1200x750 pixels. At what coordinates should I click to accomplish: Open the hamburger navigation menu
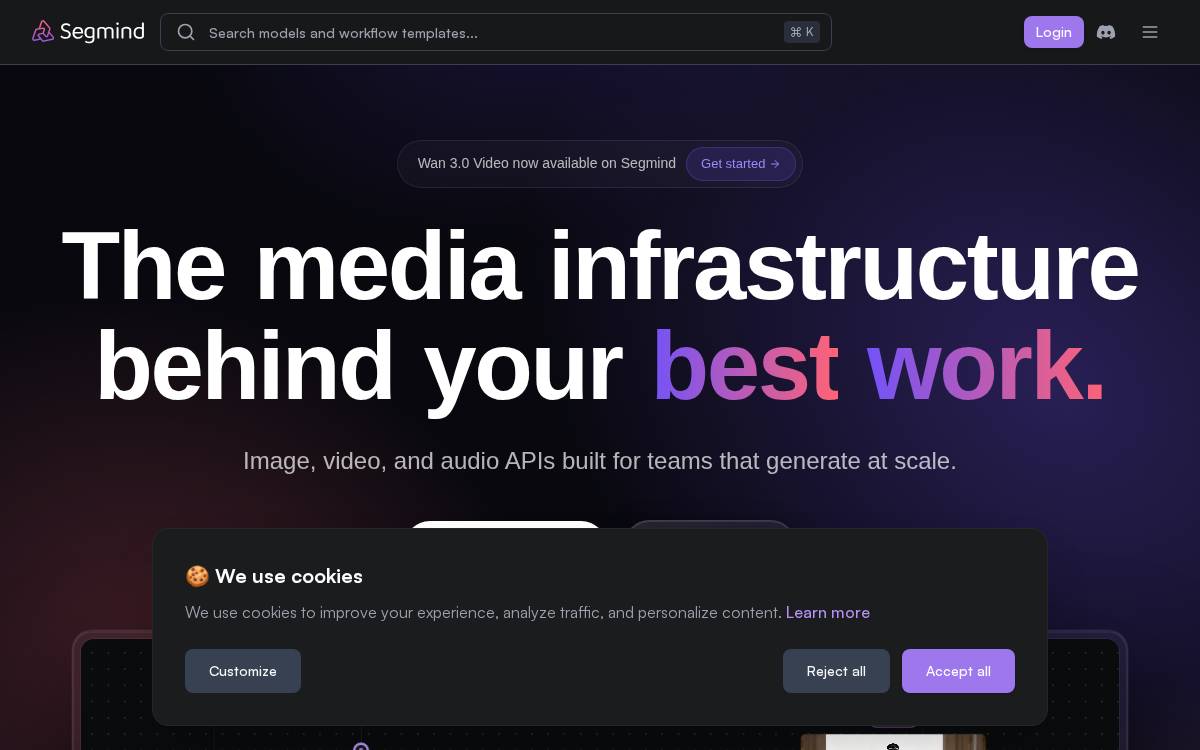click(1150, 32)
